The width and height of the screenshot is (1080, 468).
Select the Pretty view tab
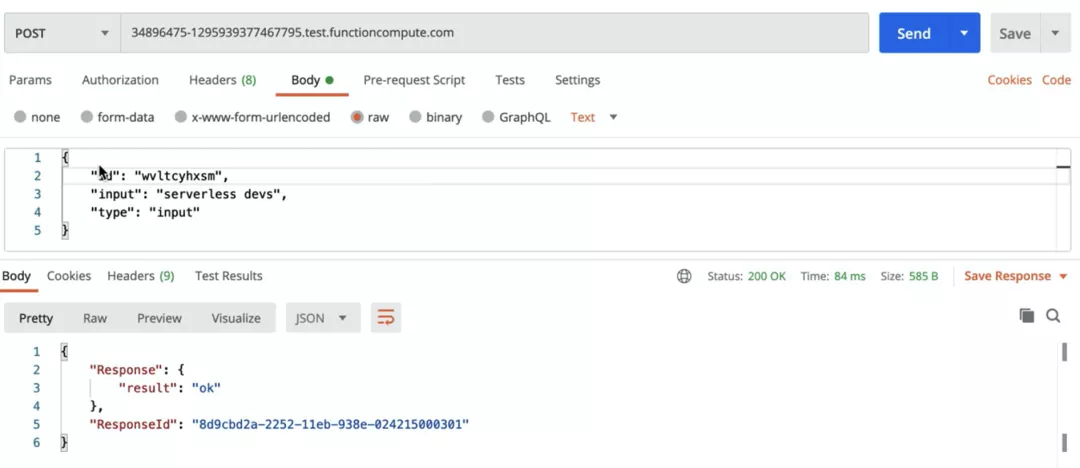coord(36,318)
